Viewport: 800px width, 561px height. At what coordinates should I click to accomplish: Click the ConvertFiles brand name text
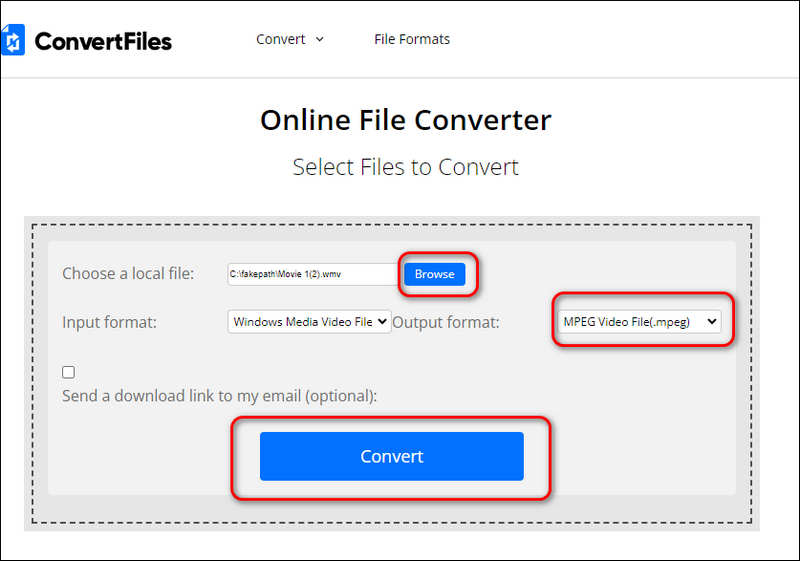103,42
